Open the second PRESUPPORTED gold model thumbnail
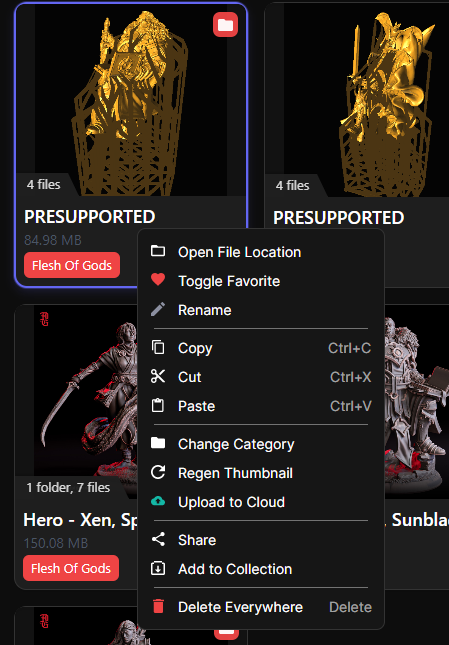449x645 pixels. click(x=357, y=100)
